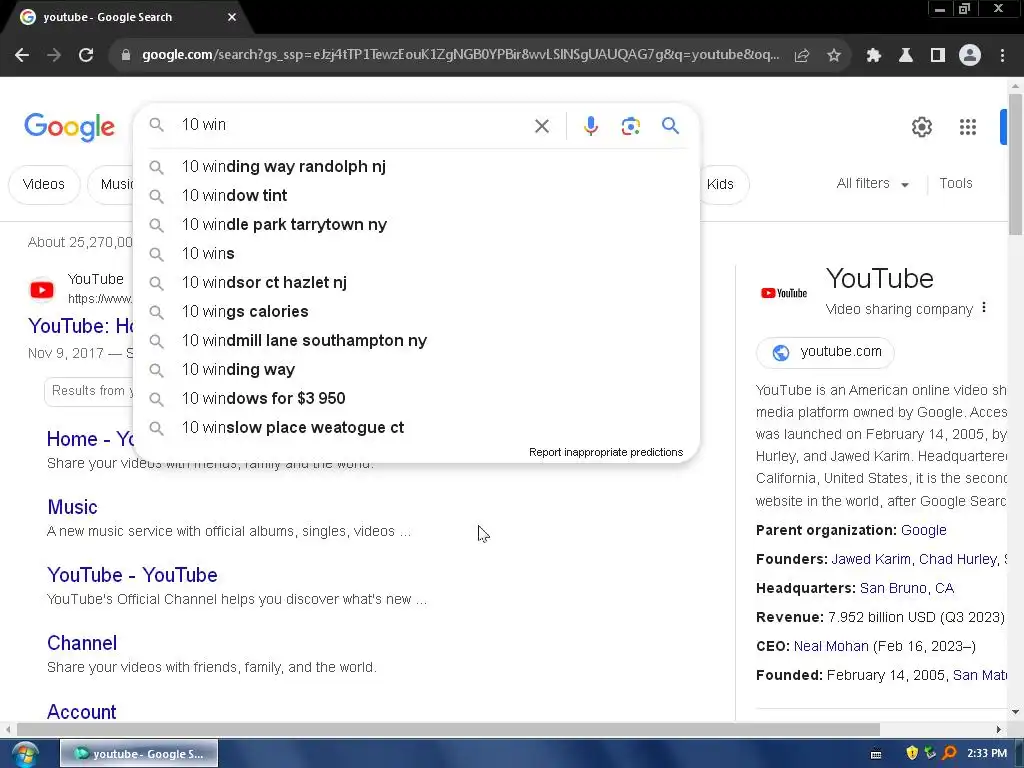
Task: Open the Chad Hurley founder link
Action: tap(958, 559)
